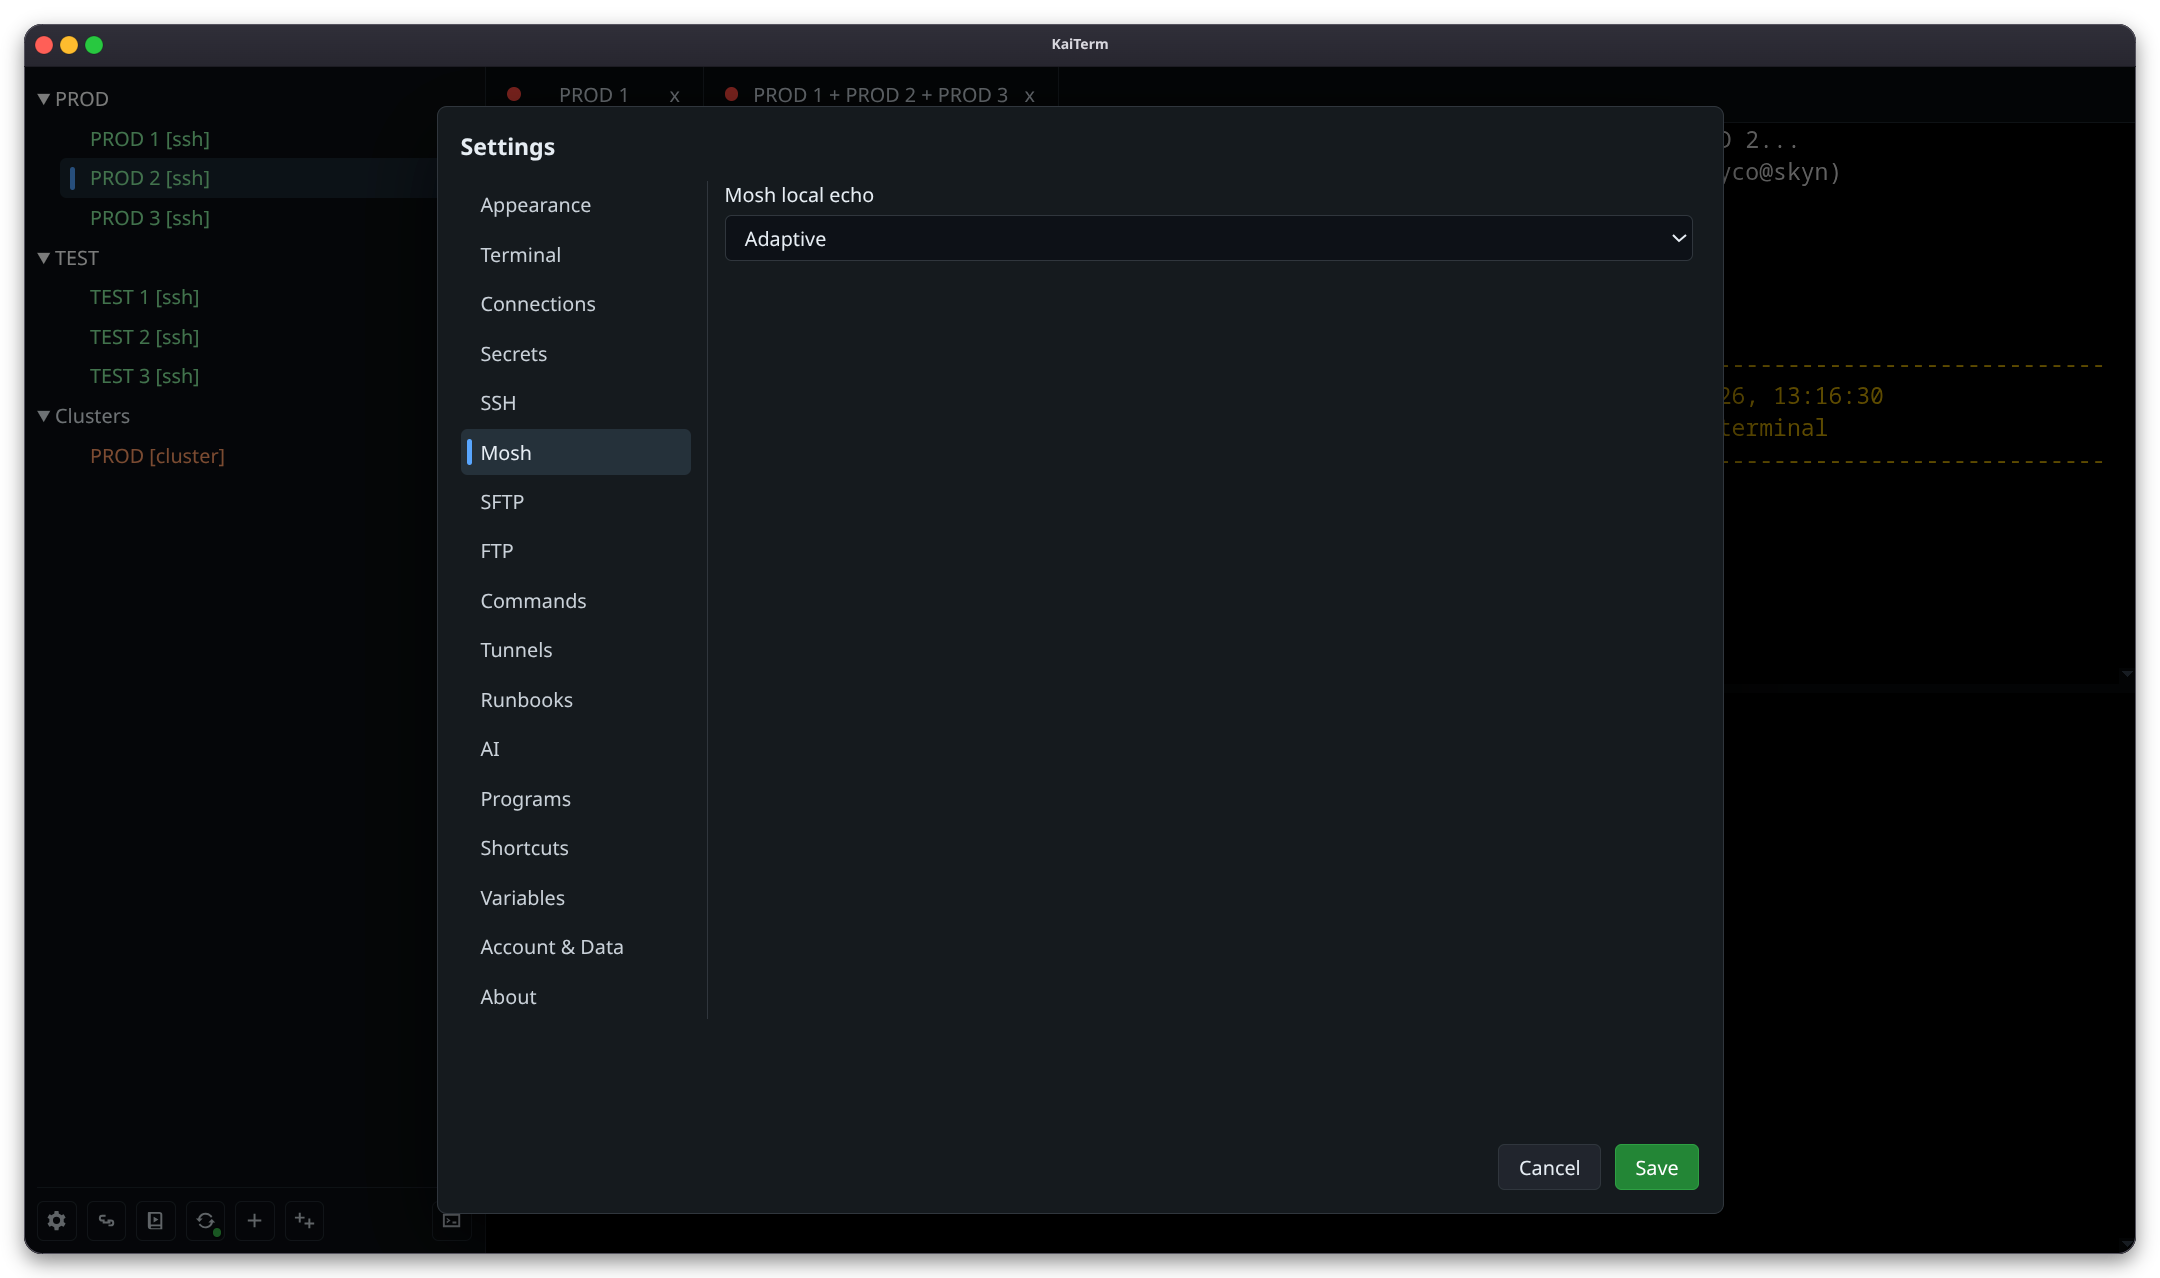The width and height of the screenshot is (2160, 1278).
Task: Open the runbooks book icon in the toolbar
Action: (x=155, y=1220)
